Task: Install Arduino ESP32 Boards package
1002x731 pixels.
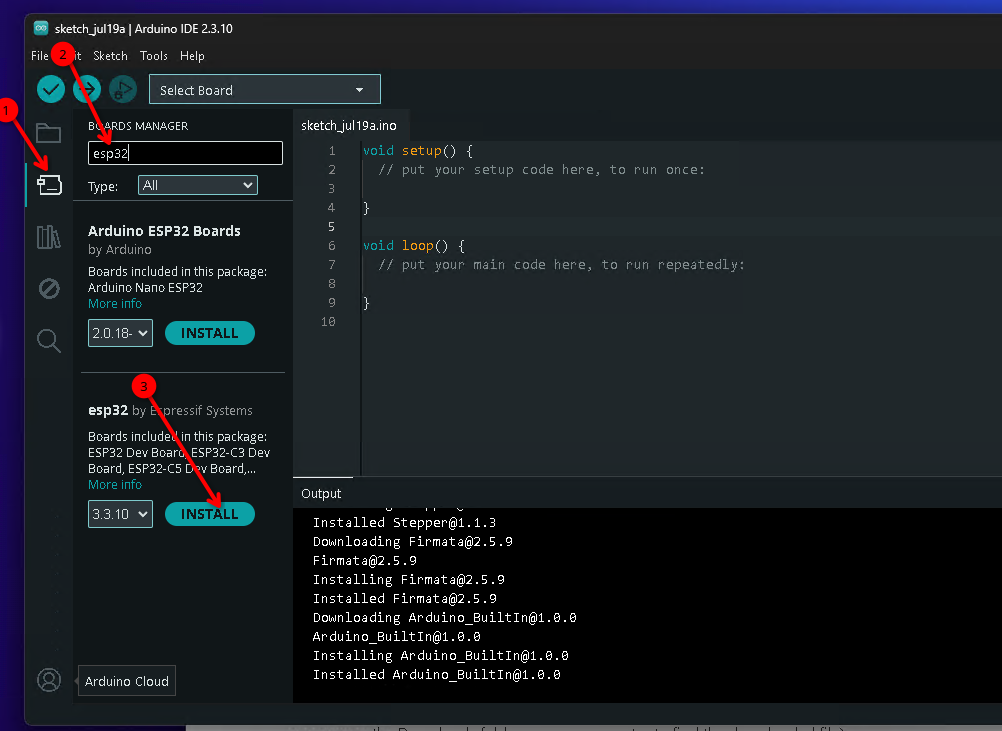Action: pyautogui.click(x=210, y=333)
